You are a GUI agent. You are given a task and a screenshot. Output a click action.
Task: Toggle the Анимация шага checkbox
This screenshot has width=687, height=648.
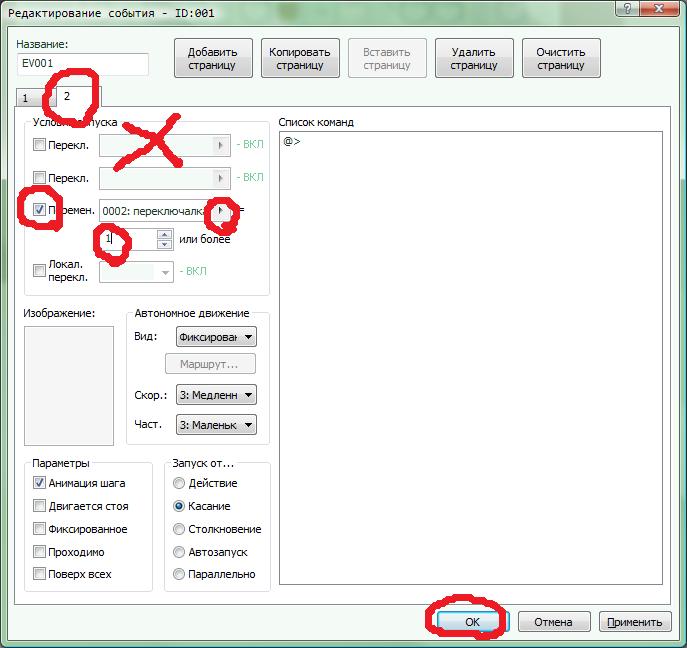coord(40,483)
